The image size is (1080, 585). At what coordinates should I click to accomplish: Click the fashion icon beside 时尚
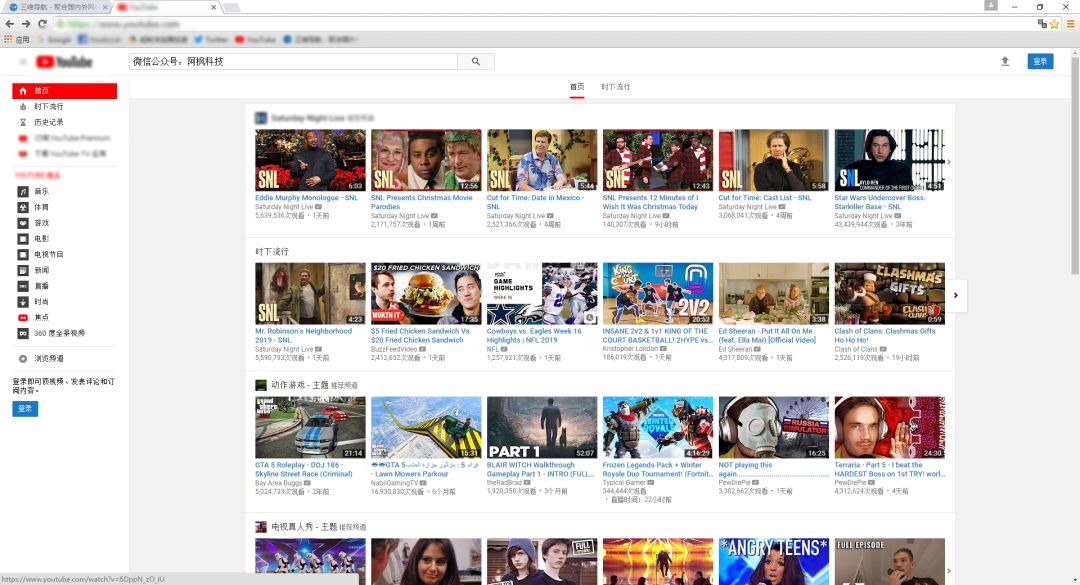[x=23, y=302]
